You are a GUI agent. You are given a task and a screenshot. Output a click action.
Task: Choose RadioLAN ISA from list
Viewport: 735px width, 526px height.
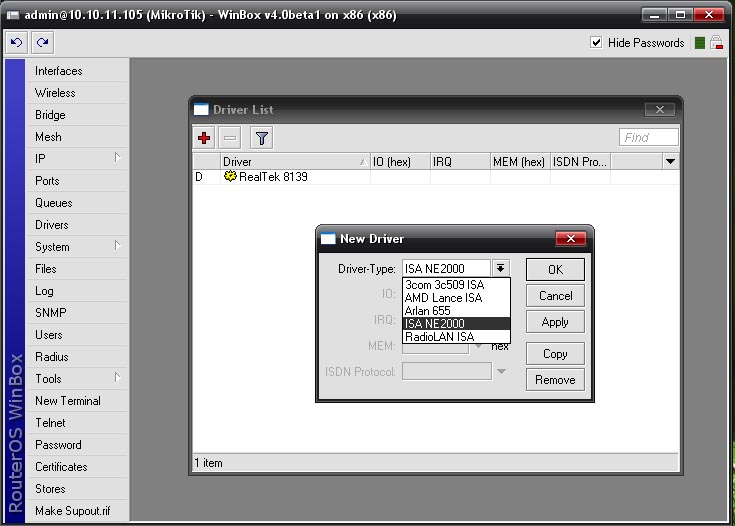(x=456, y=337)
